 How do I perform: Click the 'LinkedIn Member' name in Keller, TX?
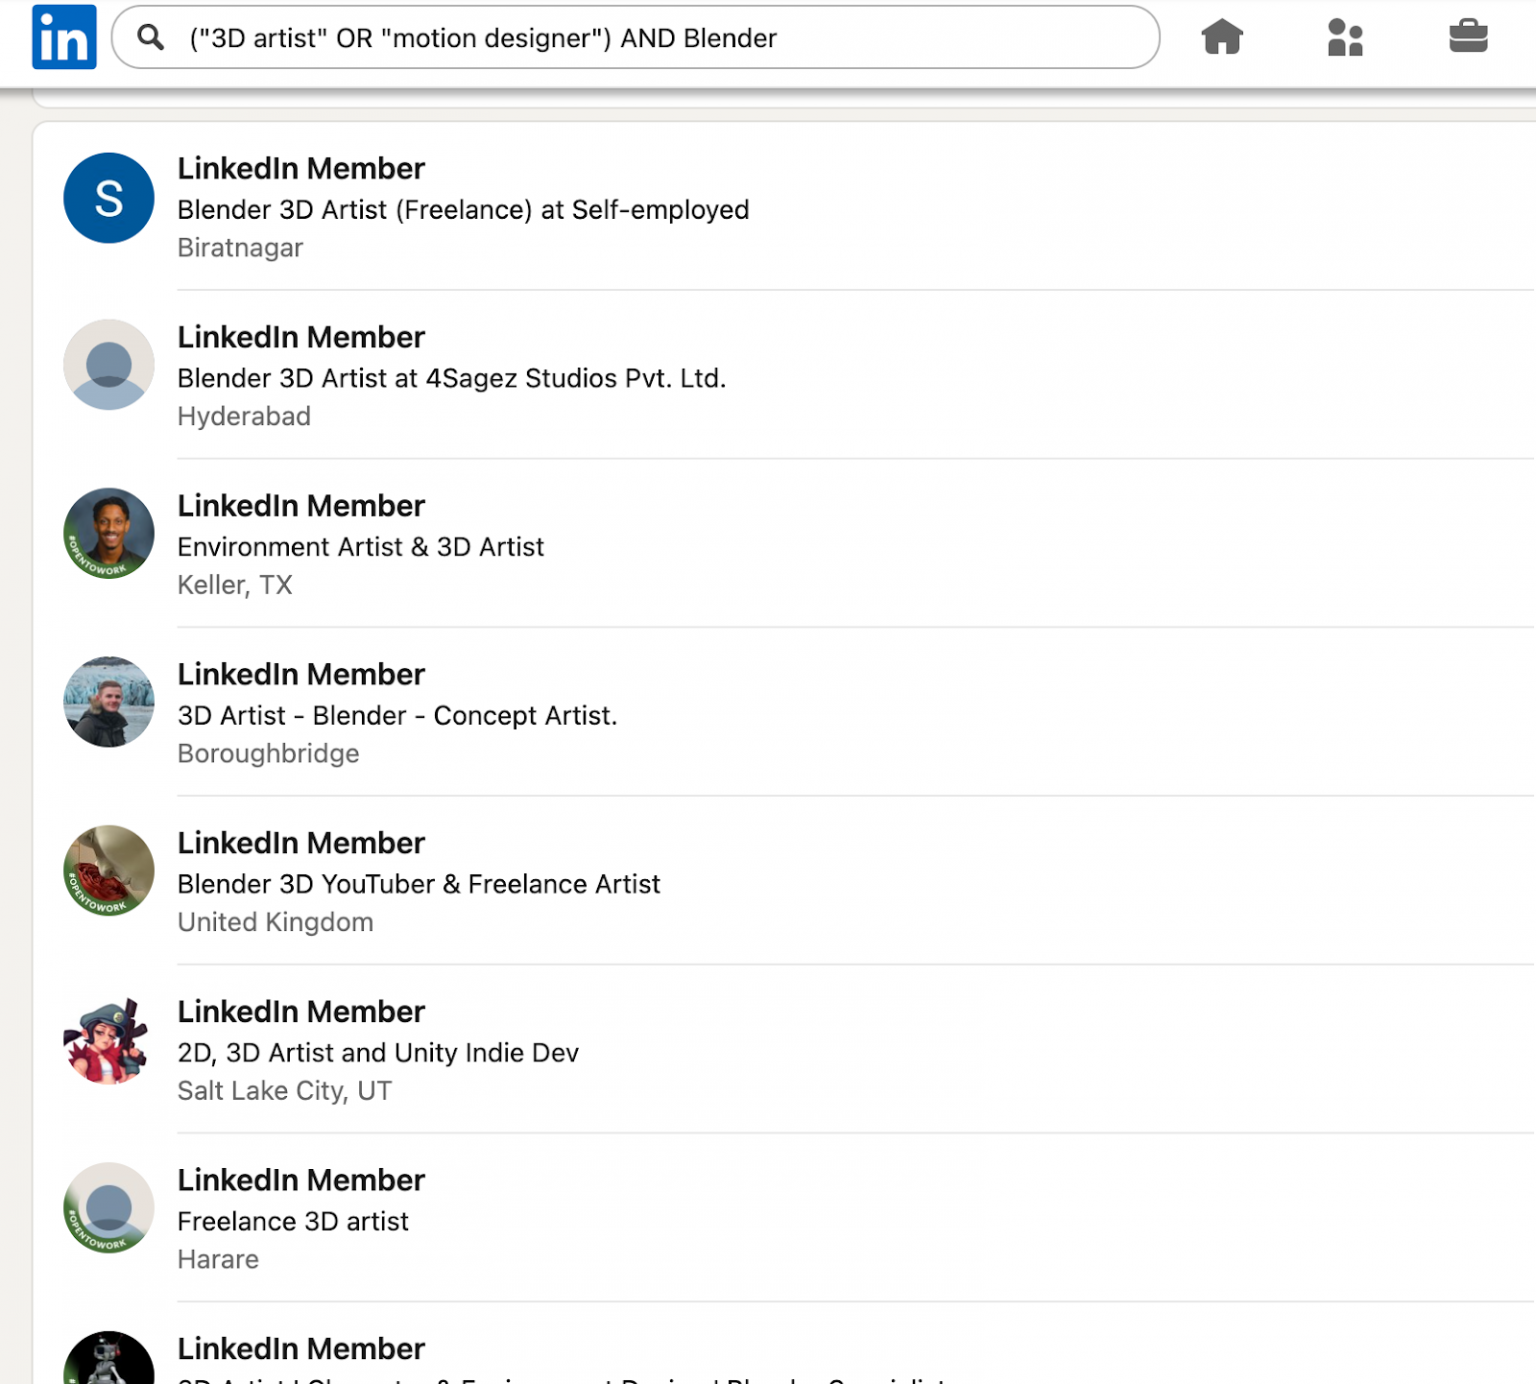coord(301,506)
